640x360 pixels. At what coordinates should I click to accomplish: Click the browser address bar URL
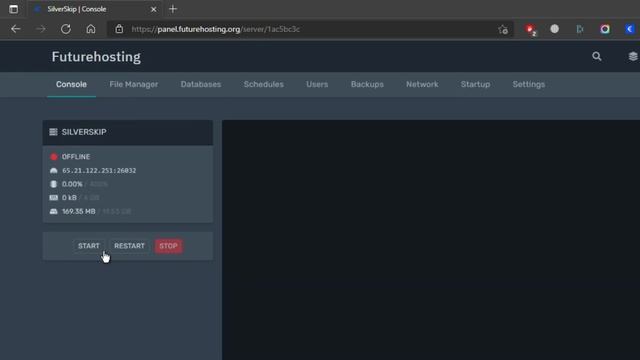pos(216,29)
